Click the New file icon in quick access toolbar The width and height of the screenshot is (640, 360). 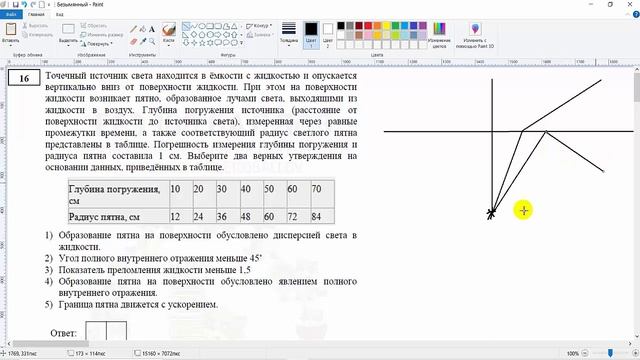[41, 4]
